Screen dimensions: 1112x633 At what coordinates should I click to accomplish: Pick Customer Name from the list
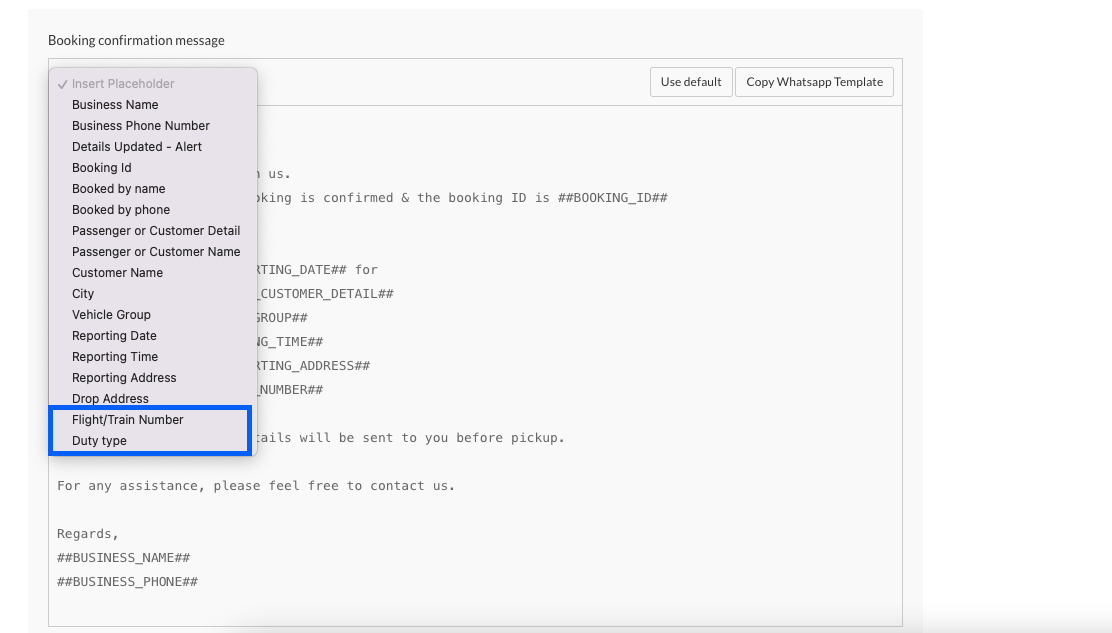[152, 273]
